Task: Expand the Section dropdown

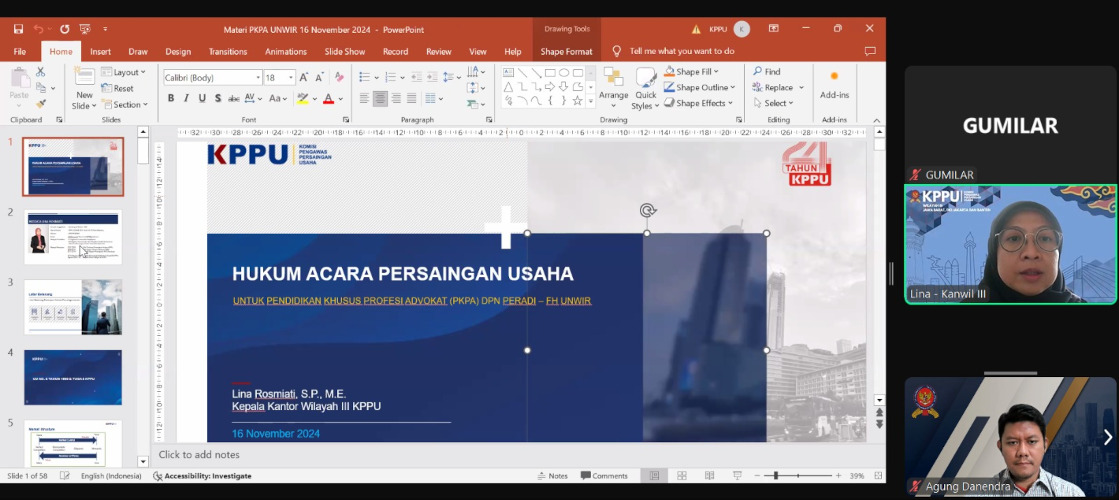Action: click(x=124, y=104)
